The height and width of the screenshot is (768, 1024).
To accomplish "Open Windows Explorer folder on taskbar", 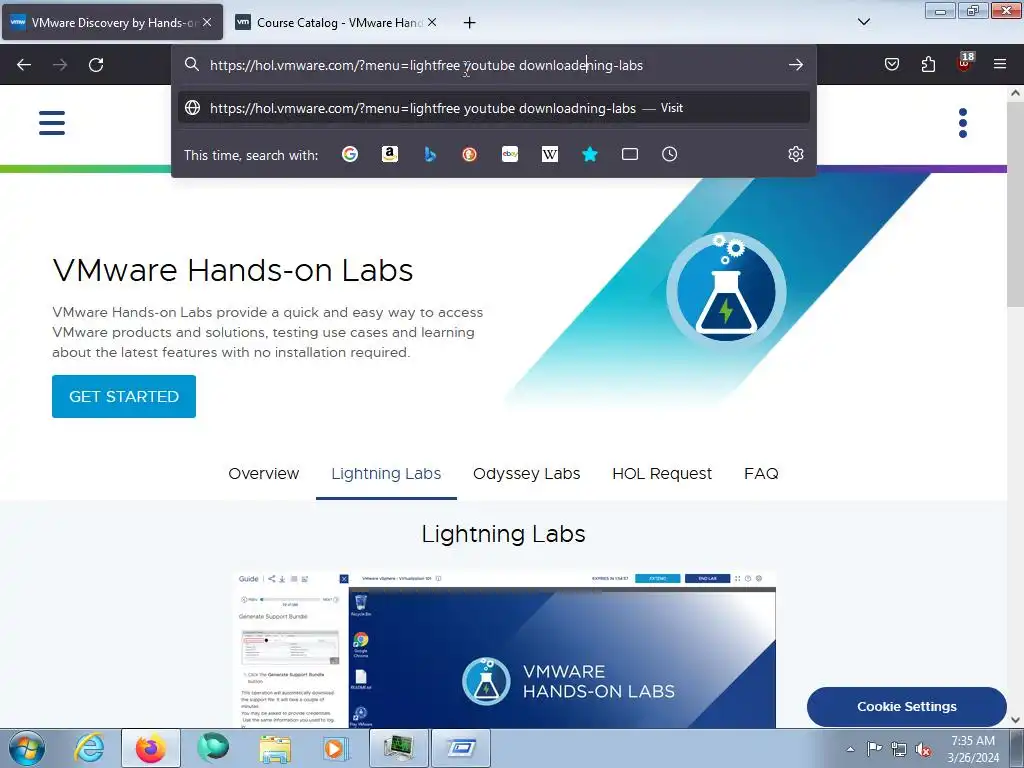I will click(275, 748).
